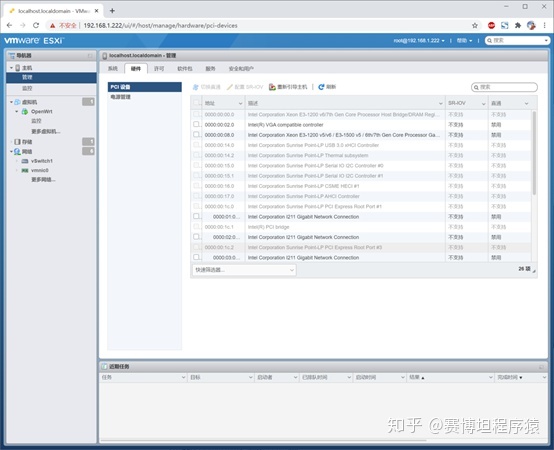Screen dimensions: 554x450
Task: Open the 帮助 help dropdown
Action: coord(464,41)
